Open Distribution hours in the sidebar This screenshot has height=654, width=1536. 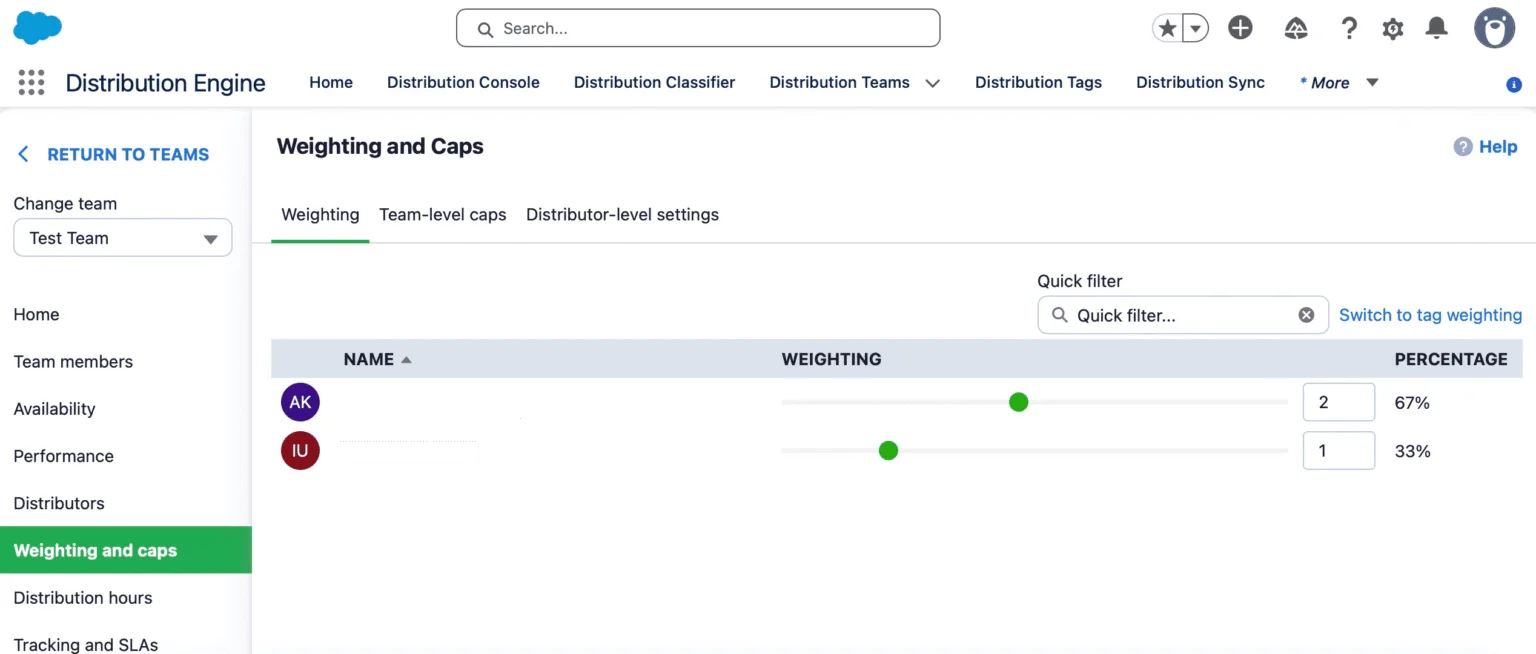(83, 598)
